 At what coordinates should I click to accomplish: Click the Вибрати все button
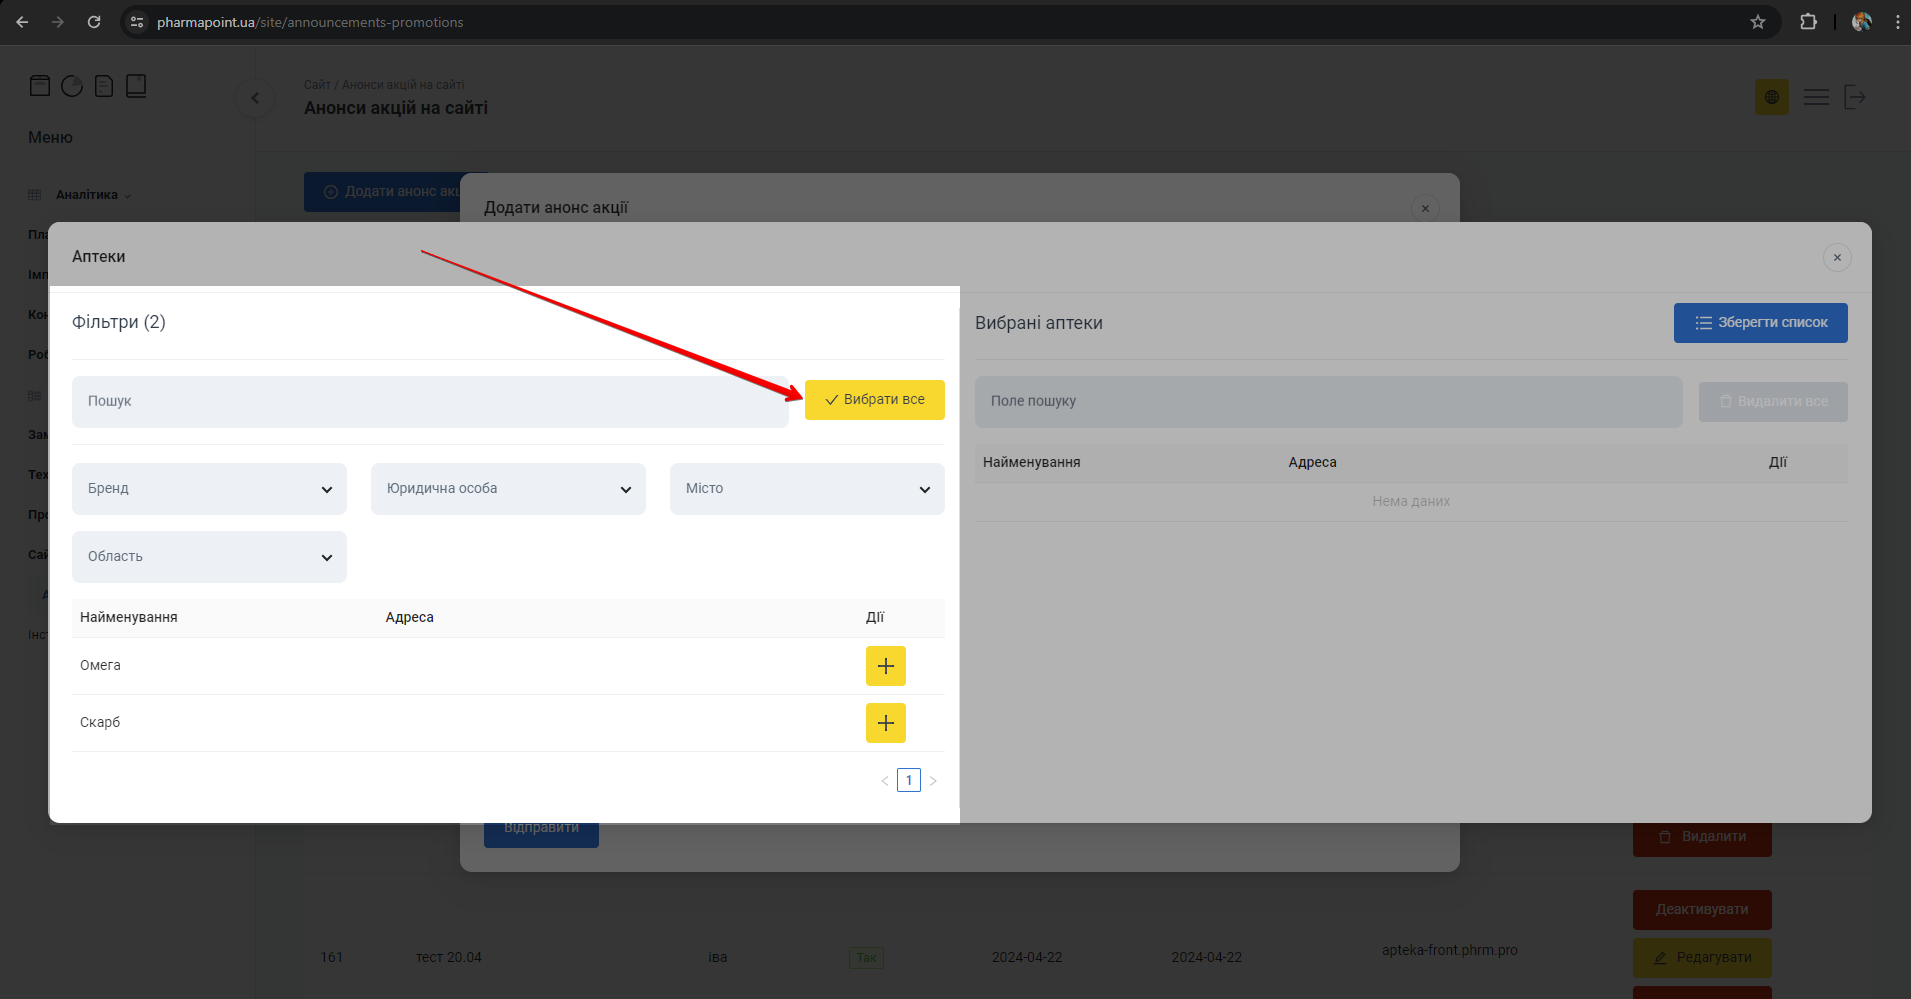[x=874, y=400]
